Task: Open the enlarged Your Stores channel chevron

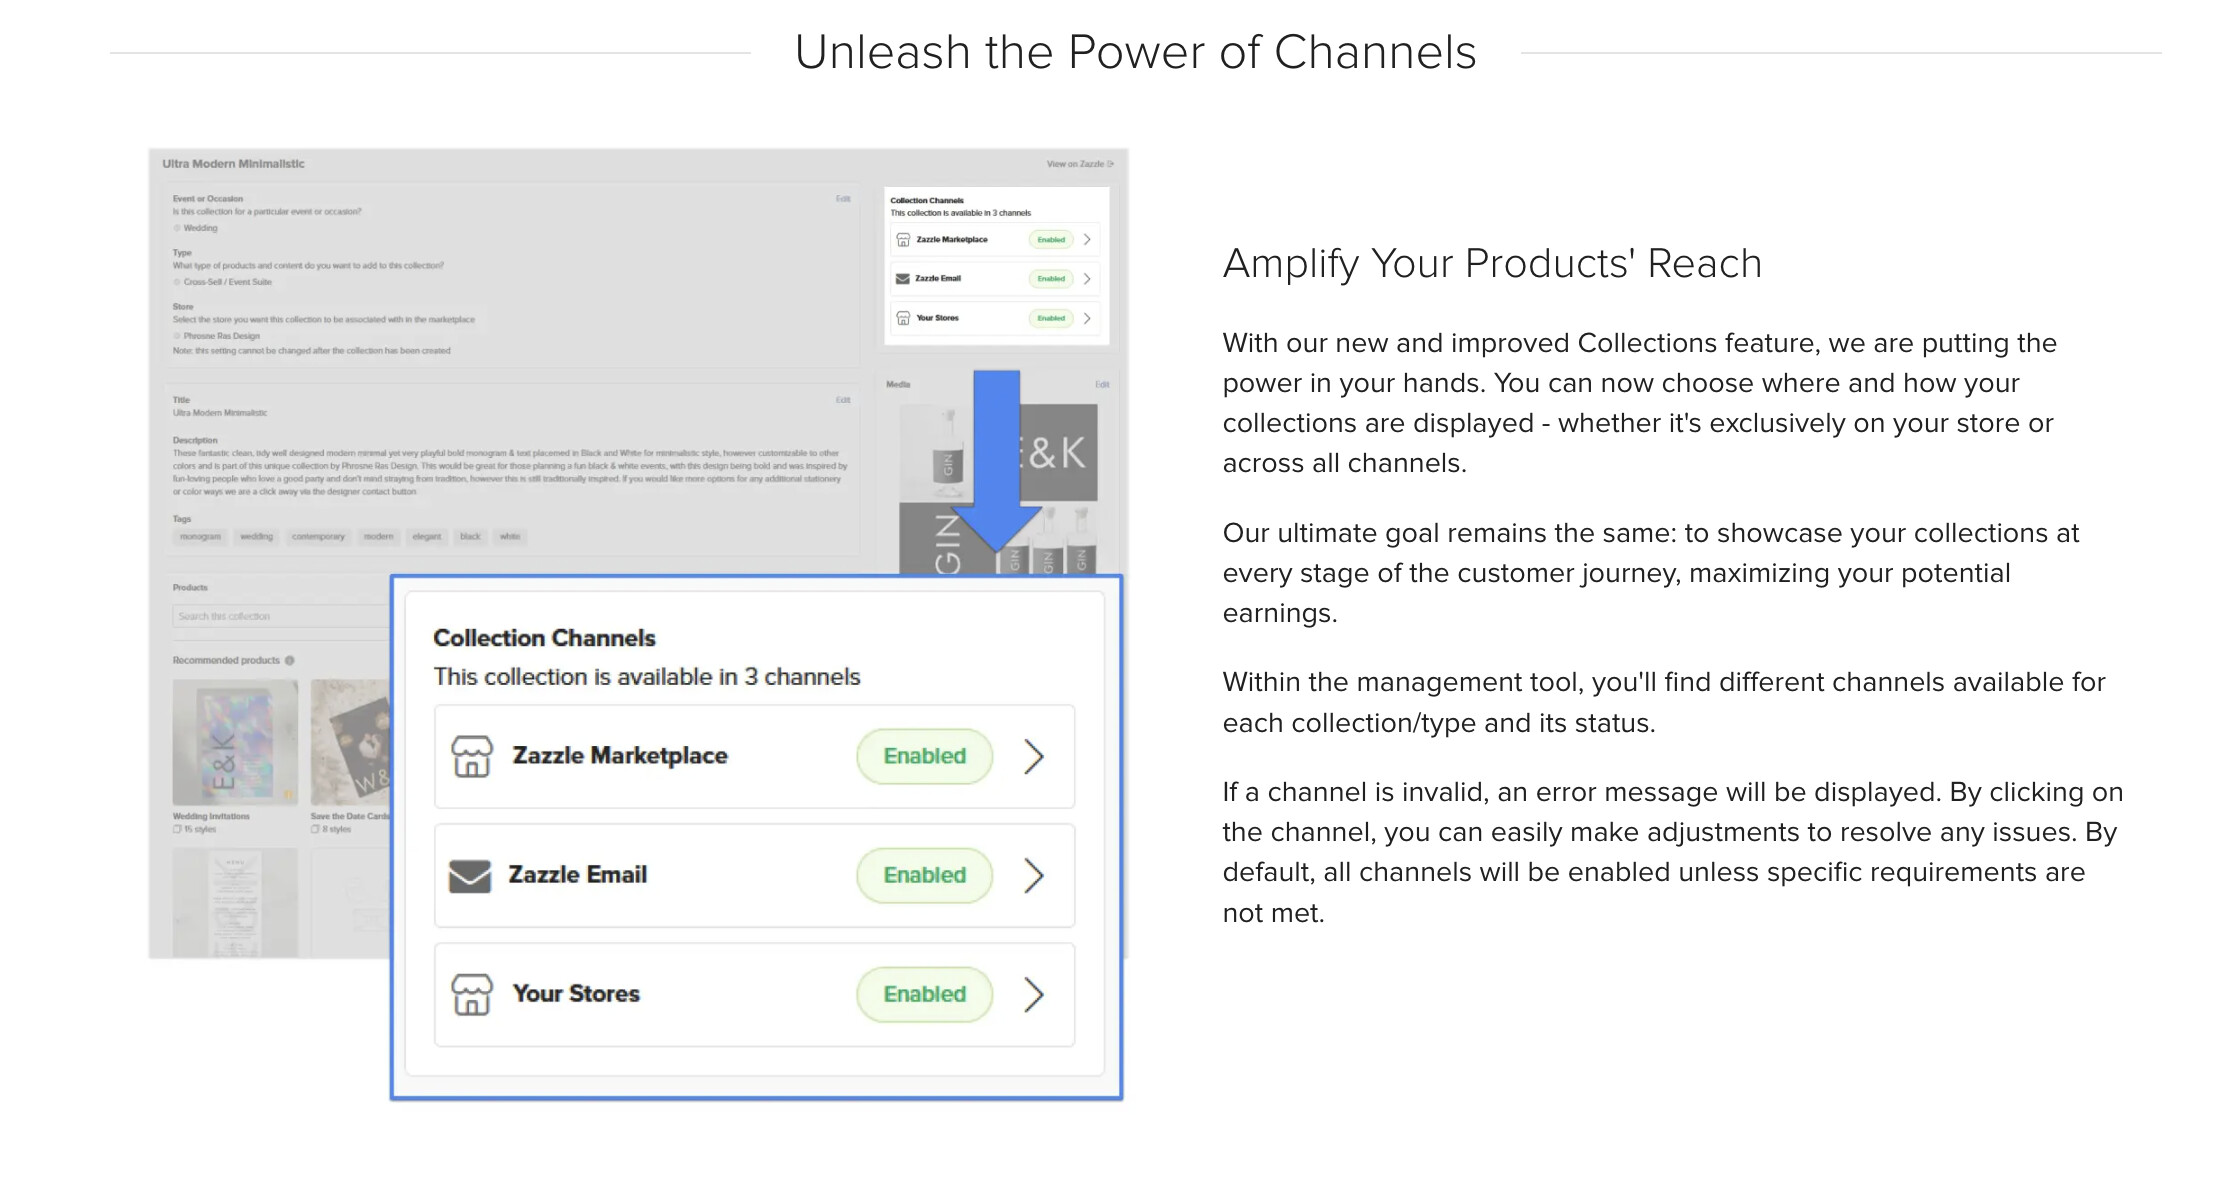Action: (x=1034, y=994)
